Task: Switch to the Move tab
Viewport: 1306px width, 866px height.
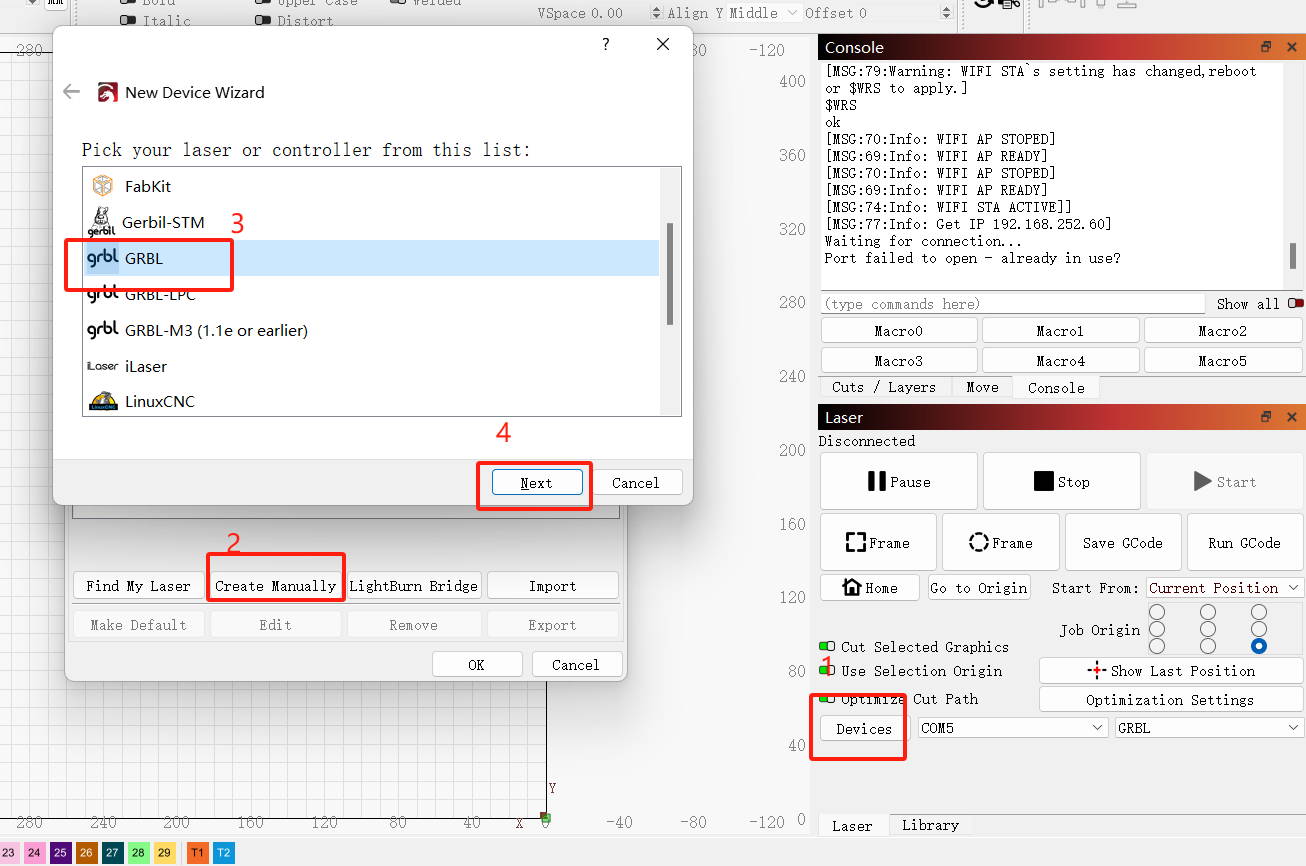Action: 981,387
